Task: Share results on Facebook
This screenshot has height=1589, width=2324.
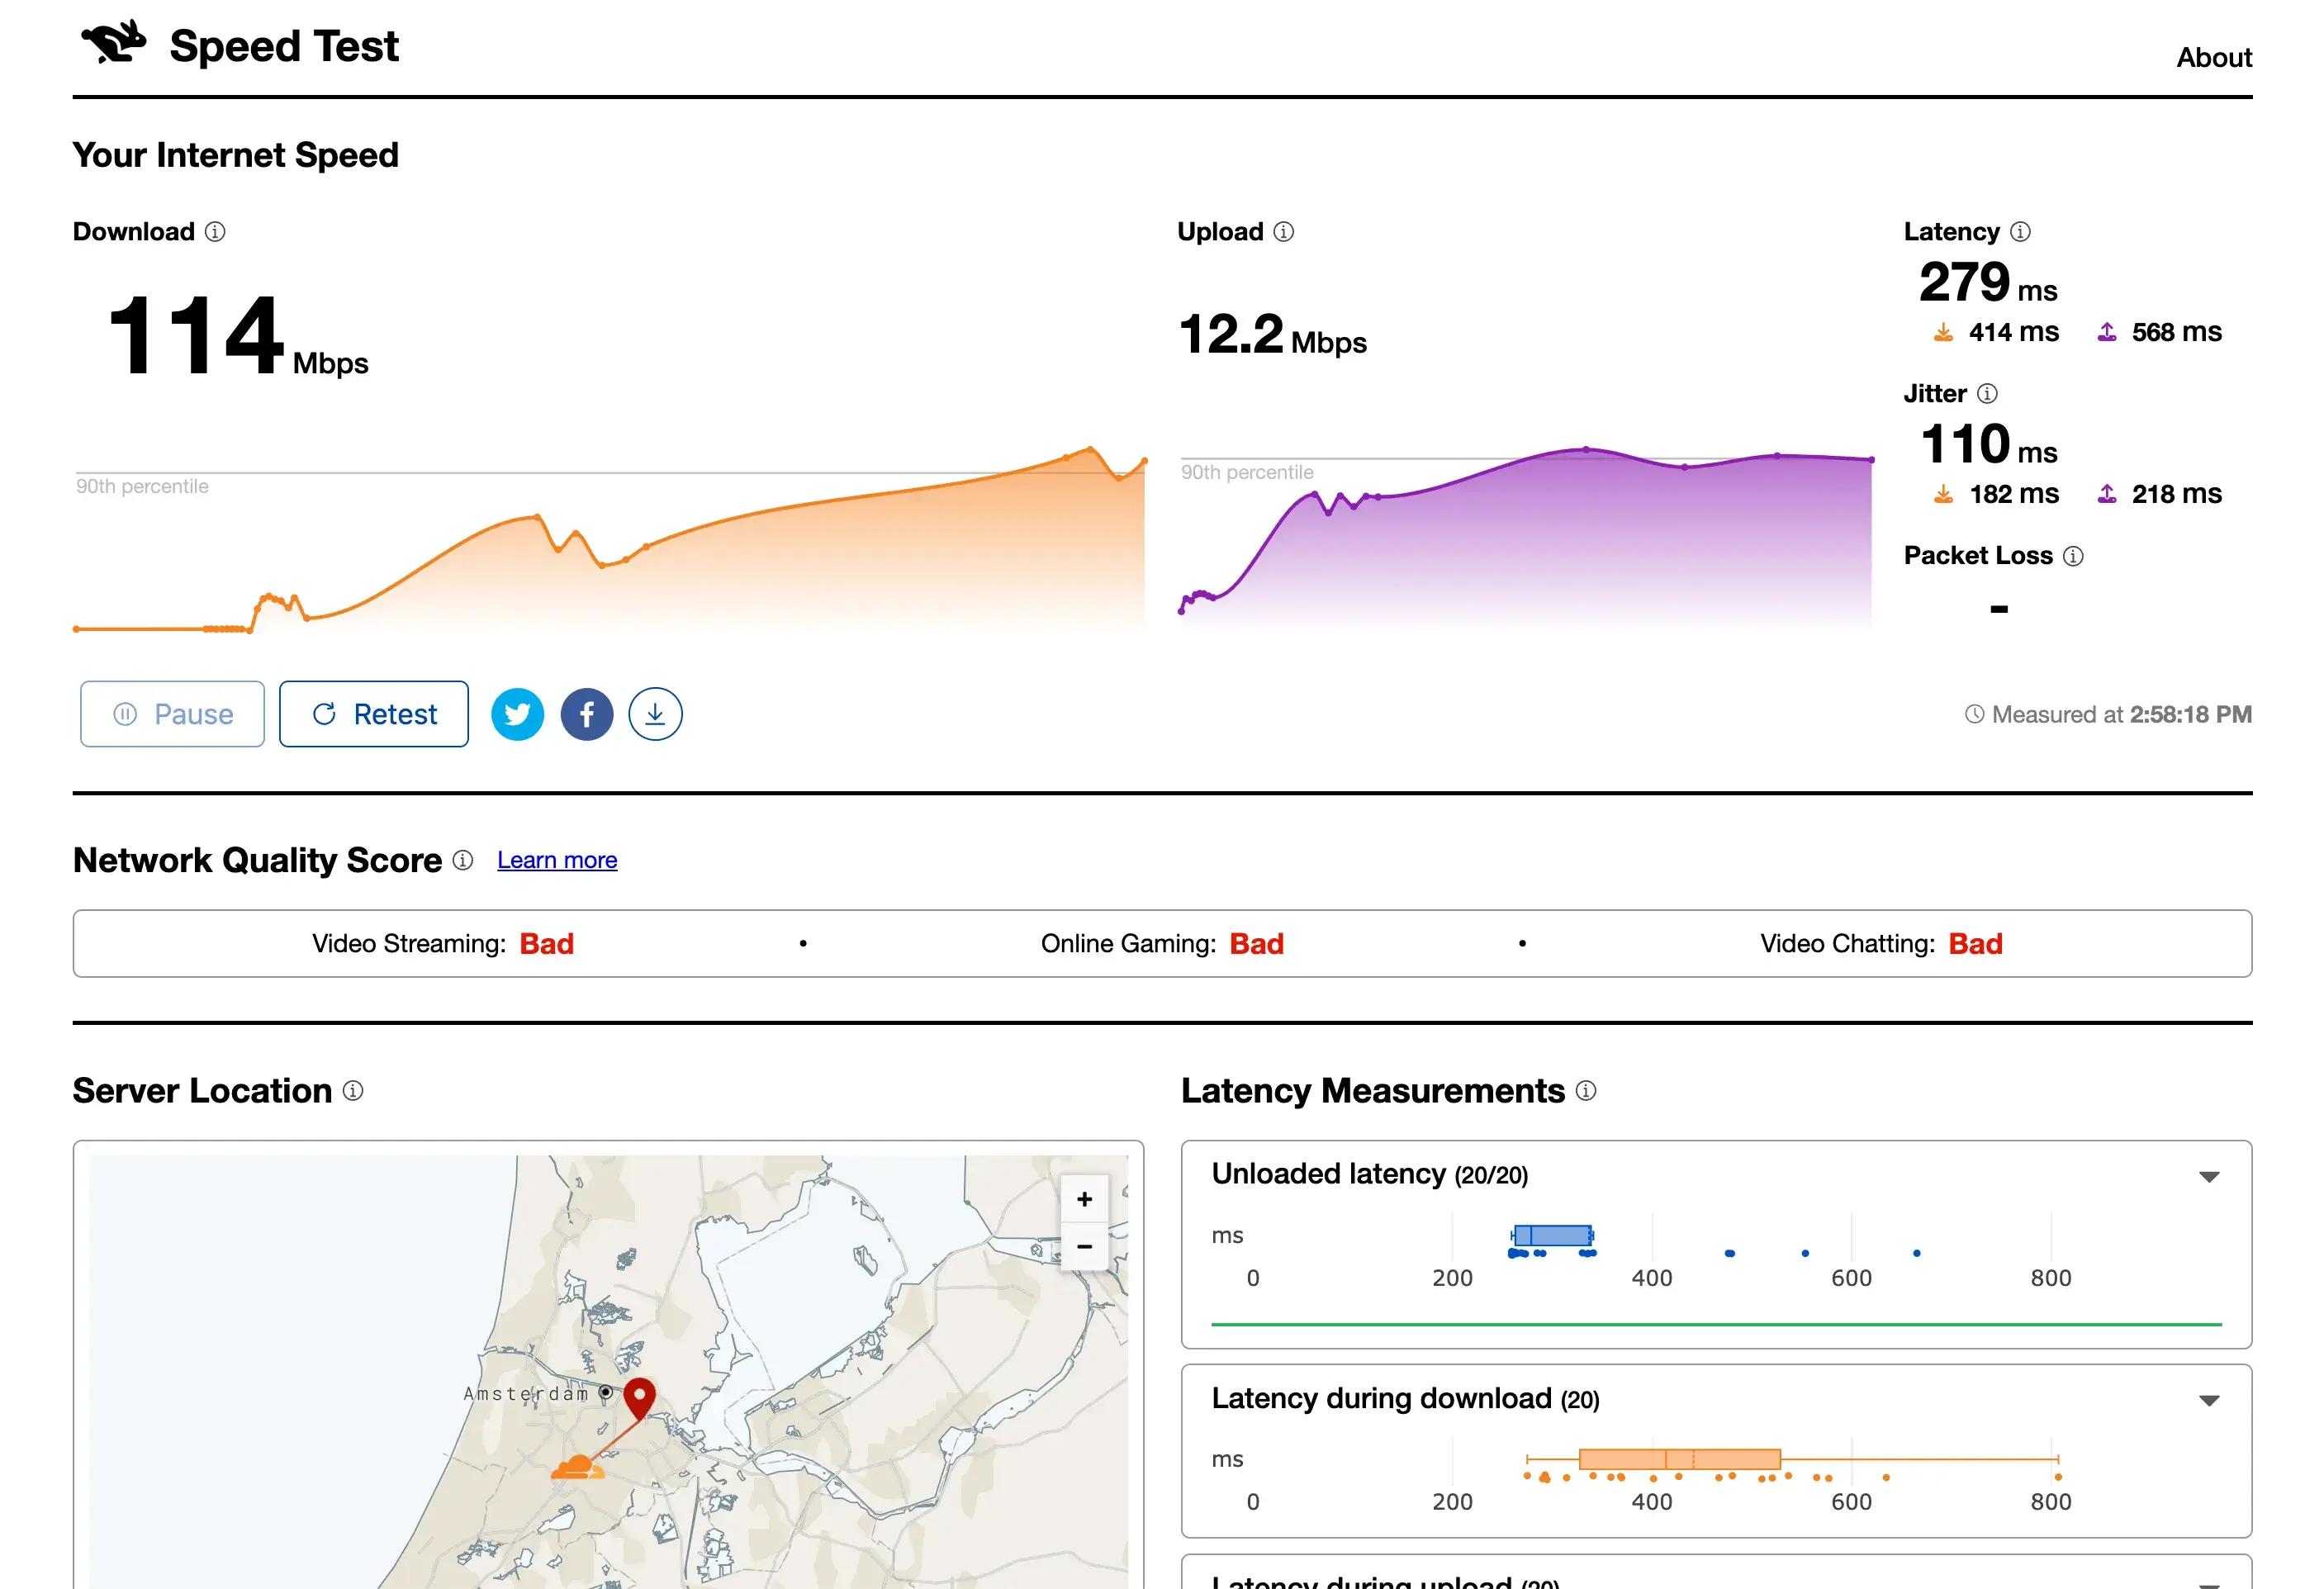Action: pyautogui.click(x=587, y=714)
